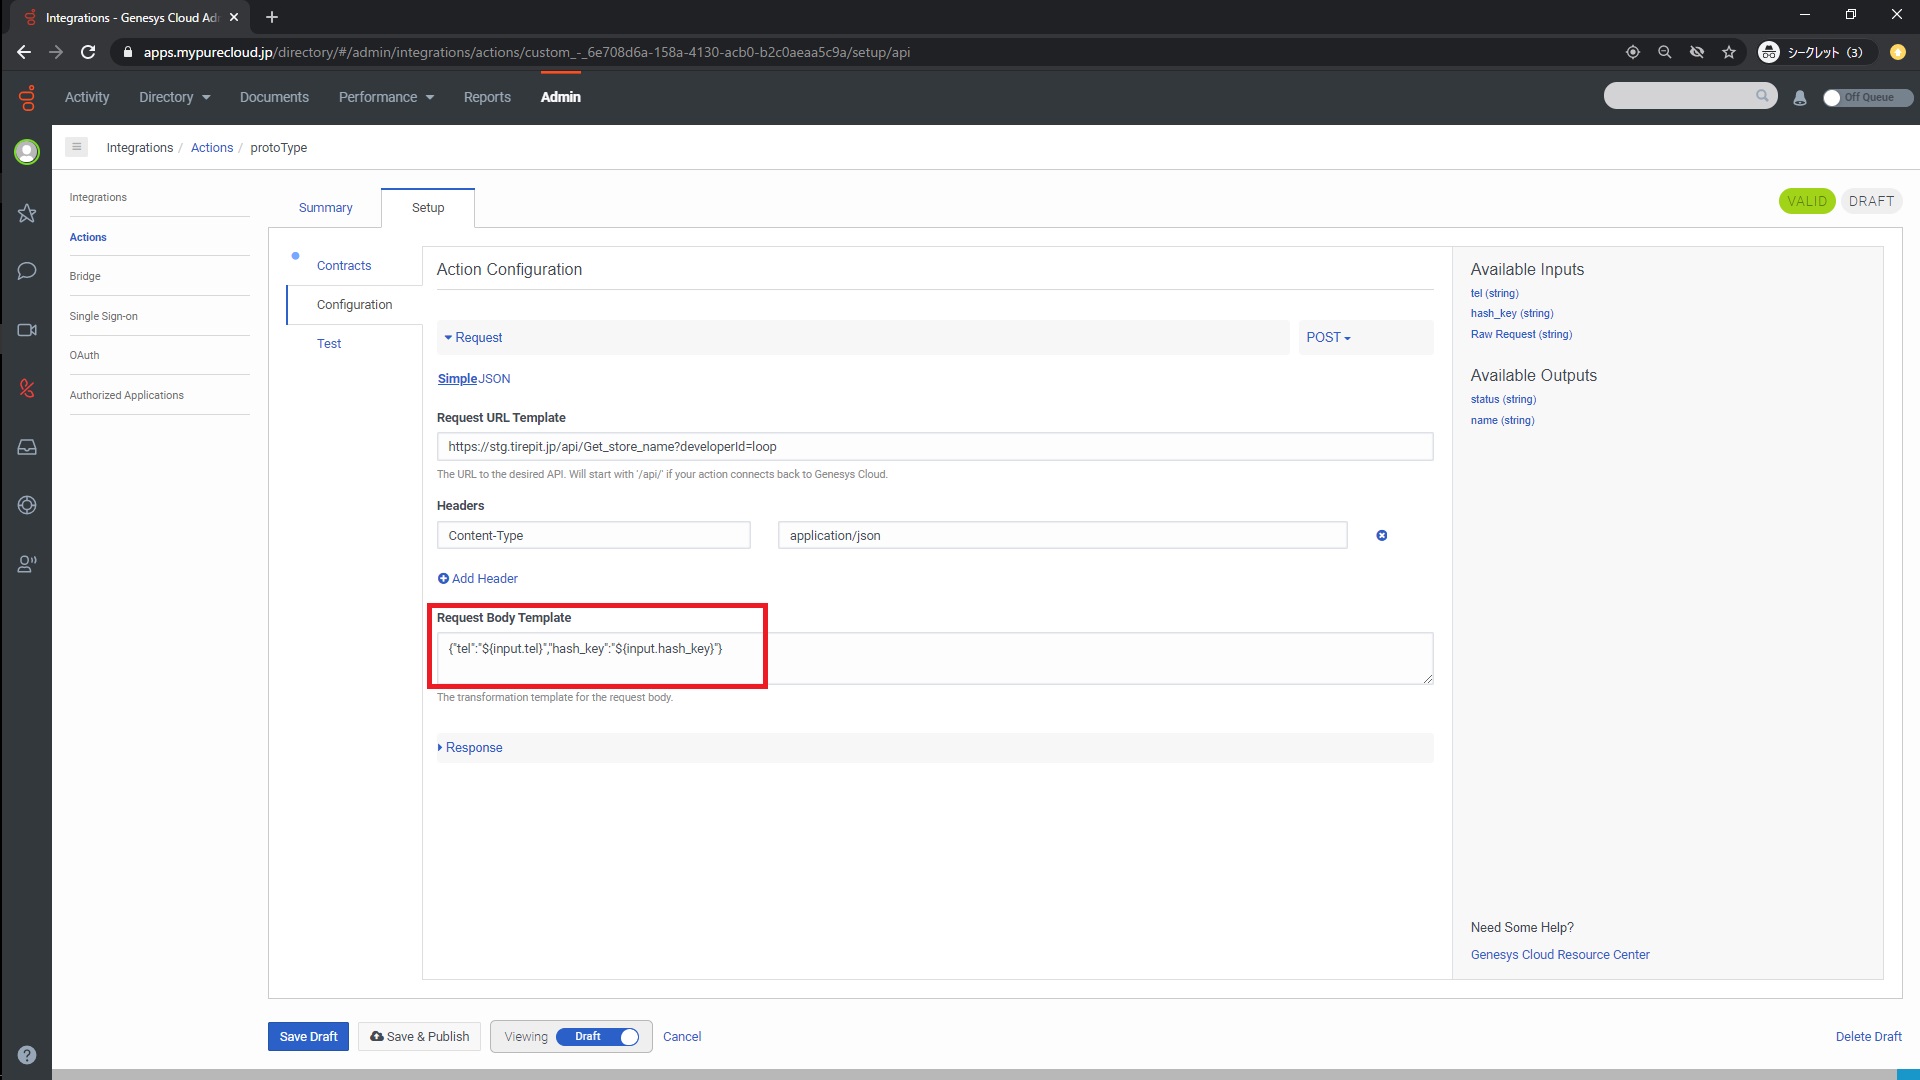
Task: Click the Save Draft button
Action: click(x=308, y=1037)
